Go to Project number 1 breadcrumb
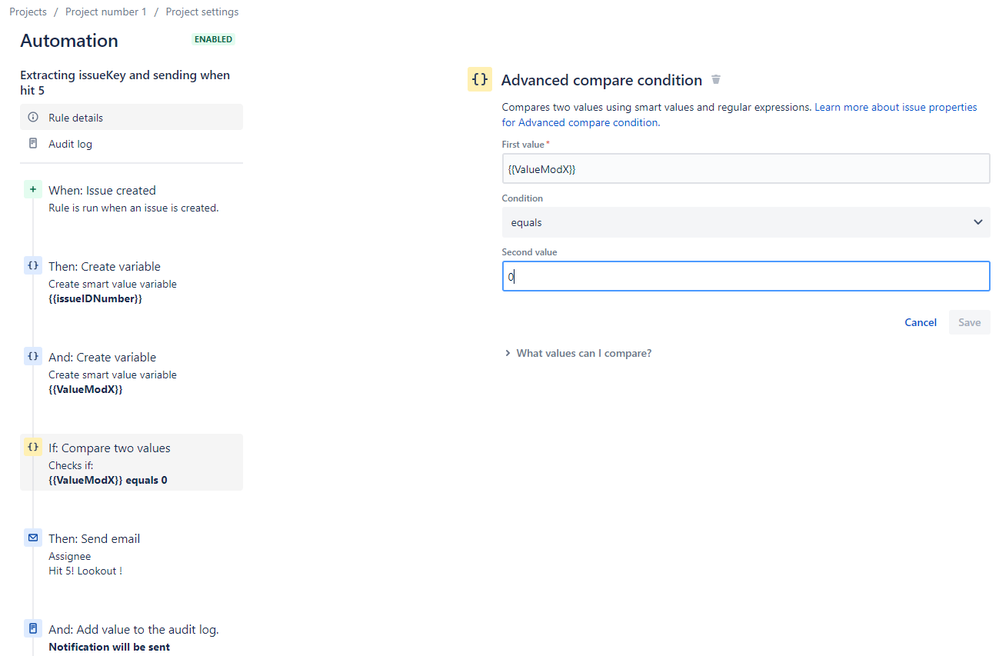999x656 pixels. coord(106,11)
